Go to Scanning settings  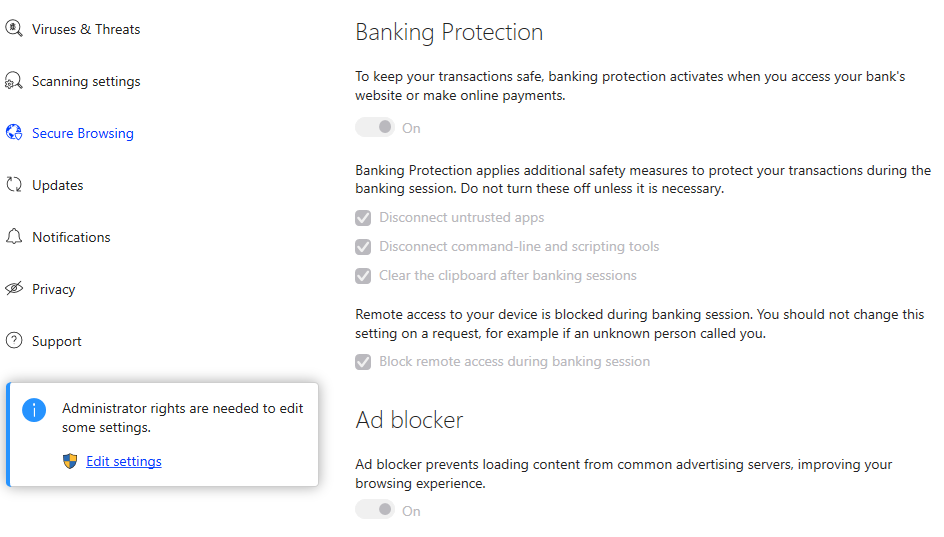pos(86,81)
